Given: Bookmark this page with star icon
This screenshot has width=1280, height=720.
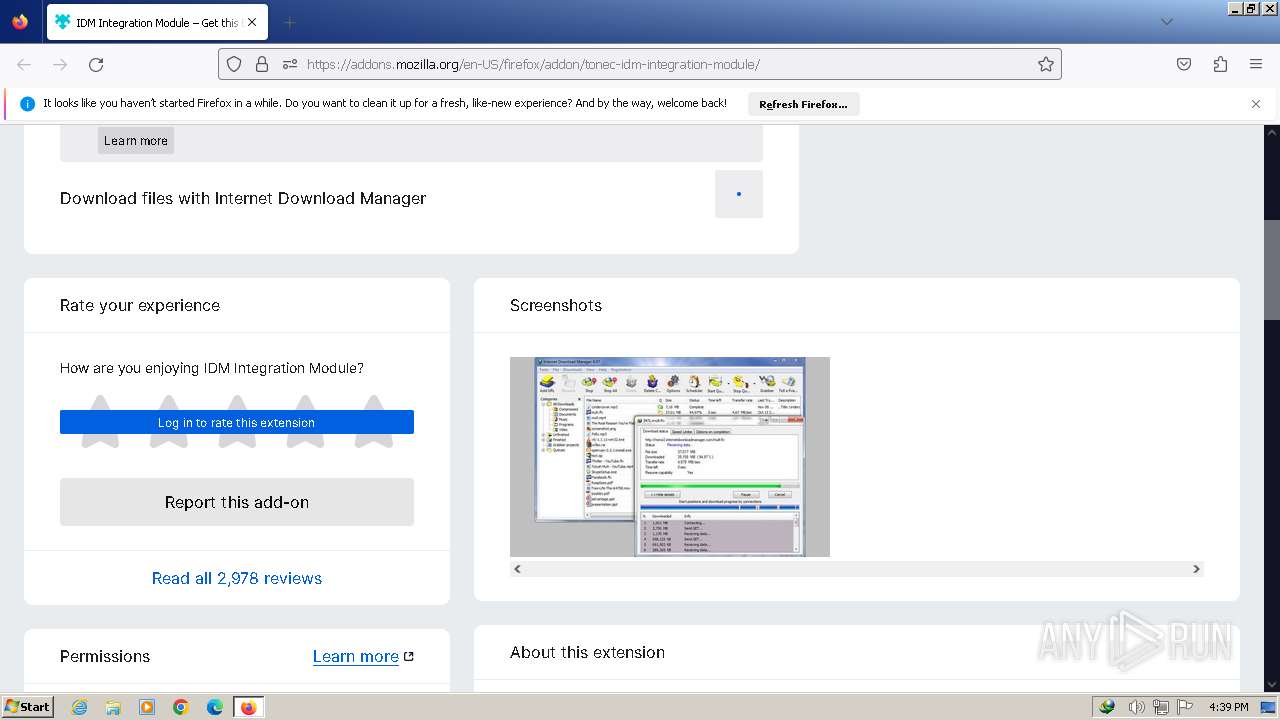Looking at the screenshot, I should click(1046, 64).
